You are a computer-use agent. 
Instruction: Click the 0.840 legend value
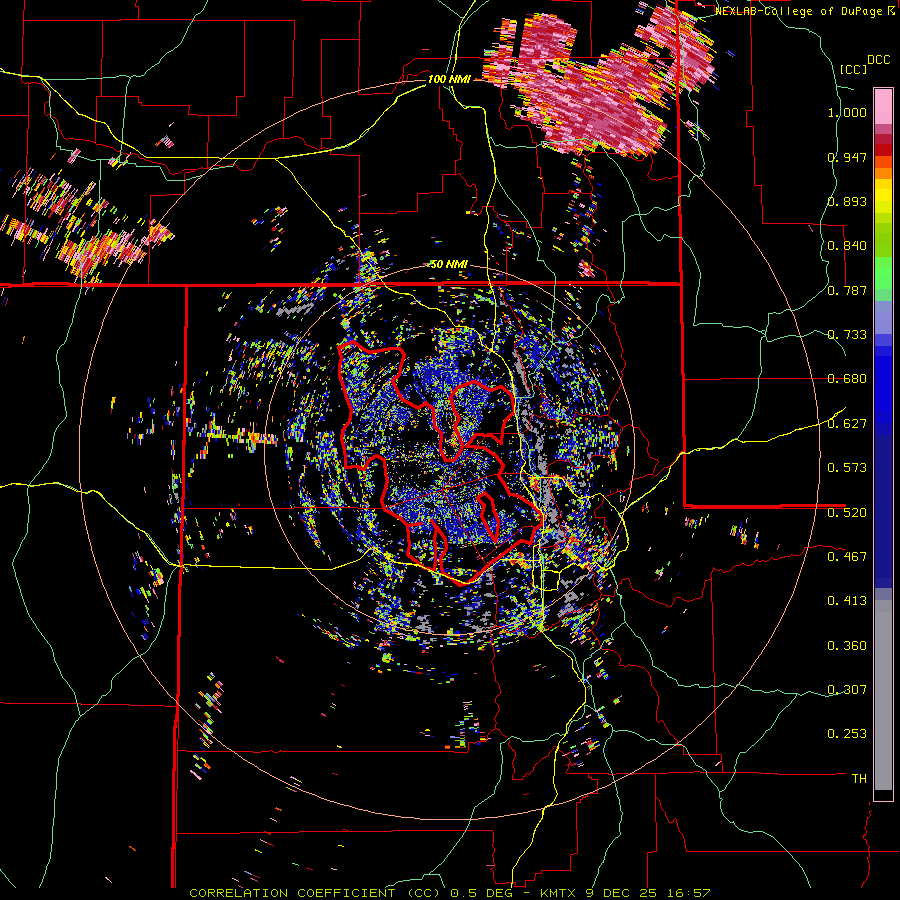click(847, 246)
